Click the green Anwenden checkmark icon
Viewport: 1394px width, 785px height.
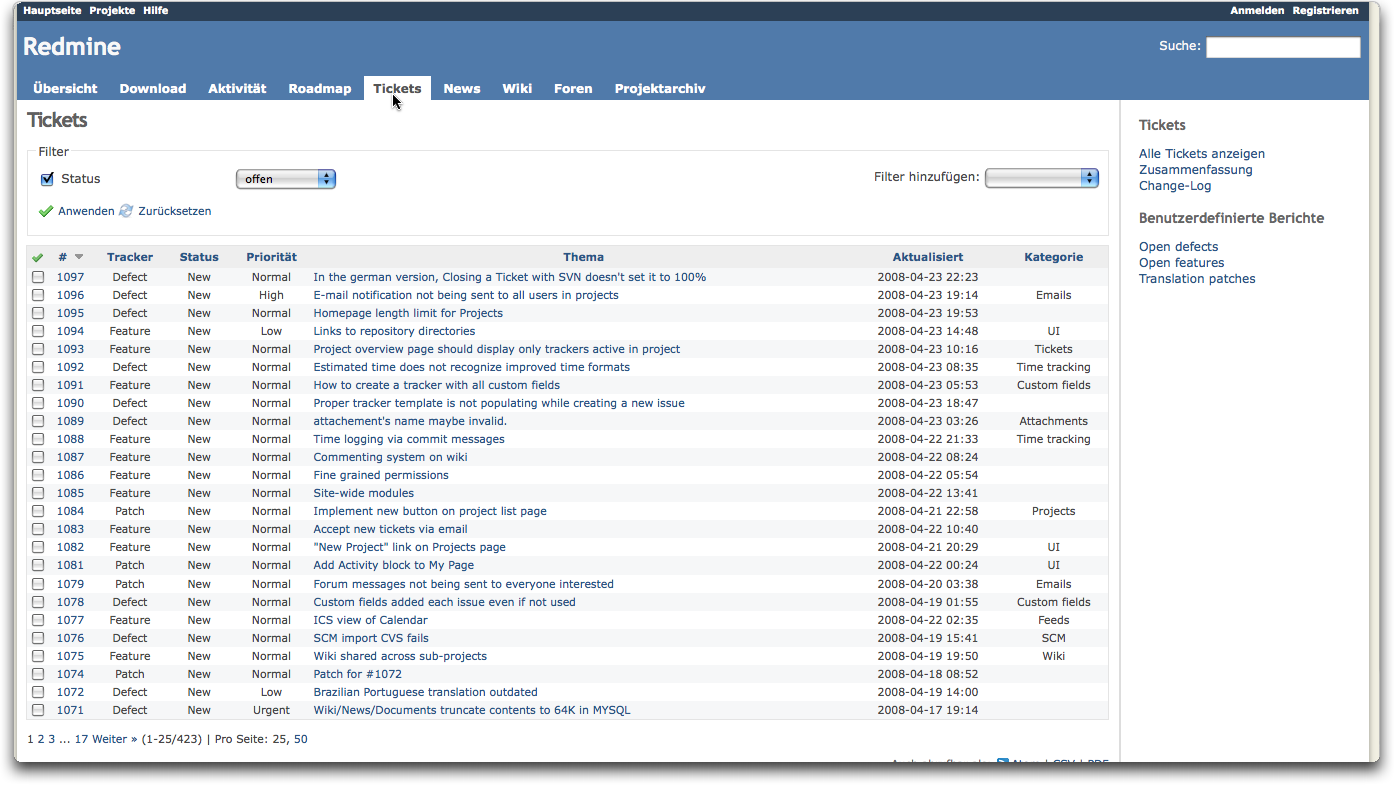tap(46, 211)
